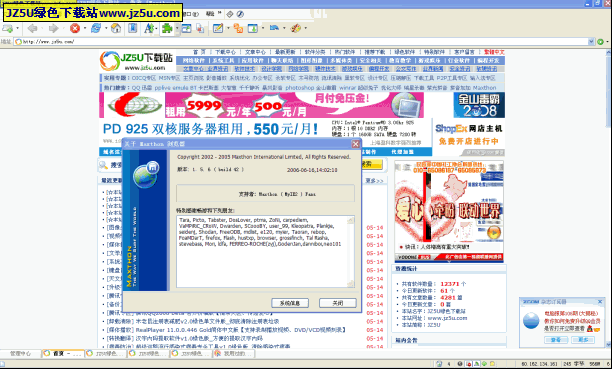Click the edit page pencil icon
Image resolution: width=612 pixels, height=369 pixels.
[218, 28]
